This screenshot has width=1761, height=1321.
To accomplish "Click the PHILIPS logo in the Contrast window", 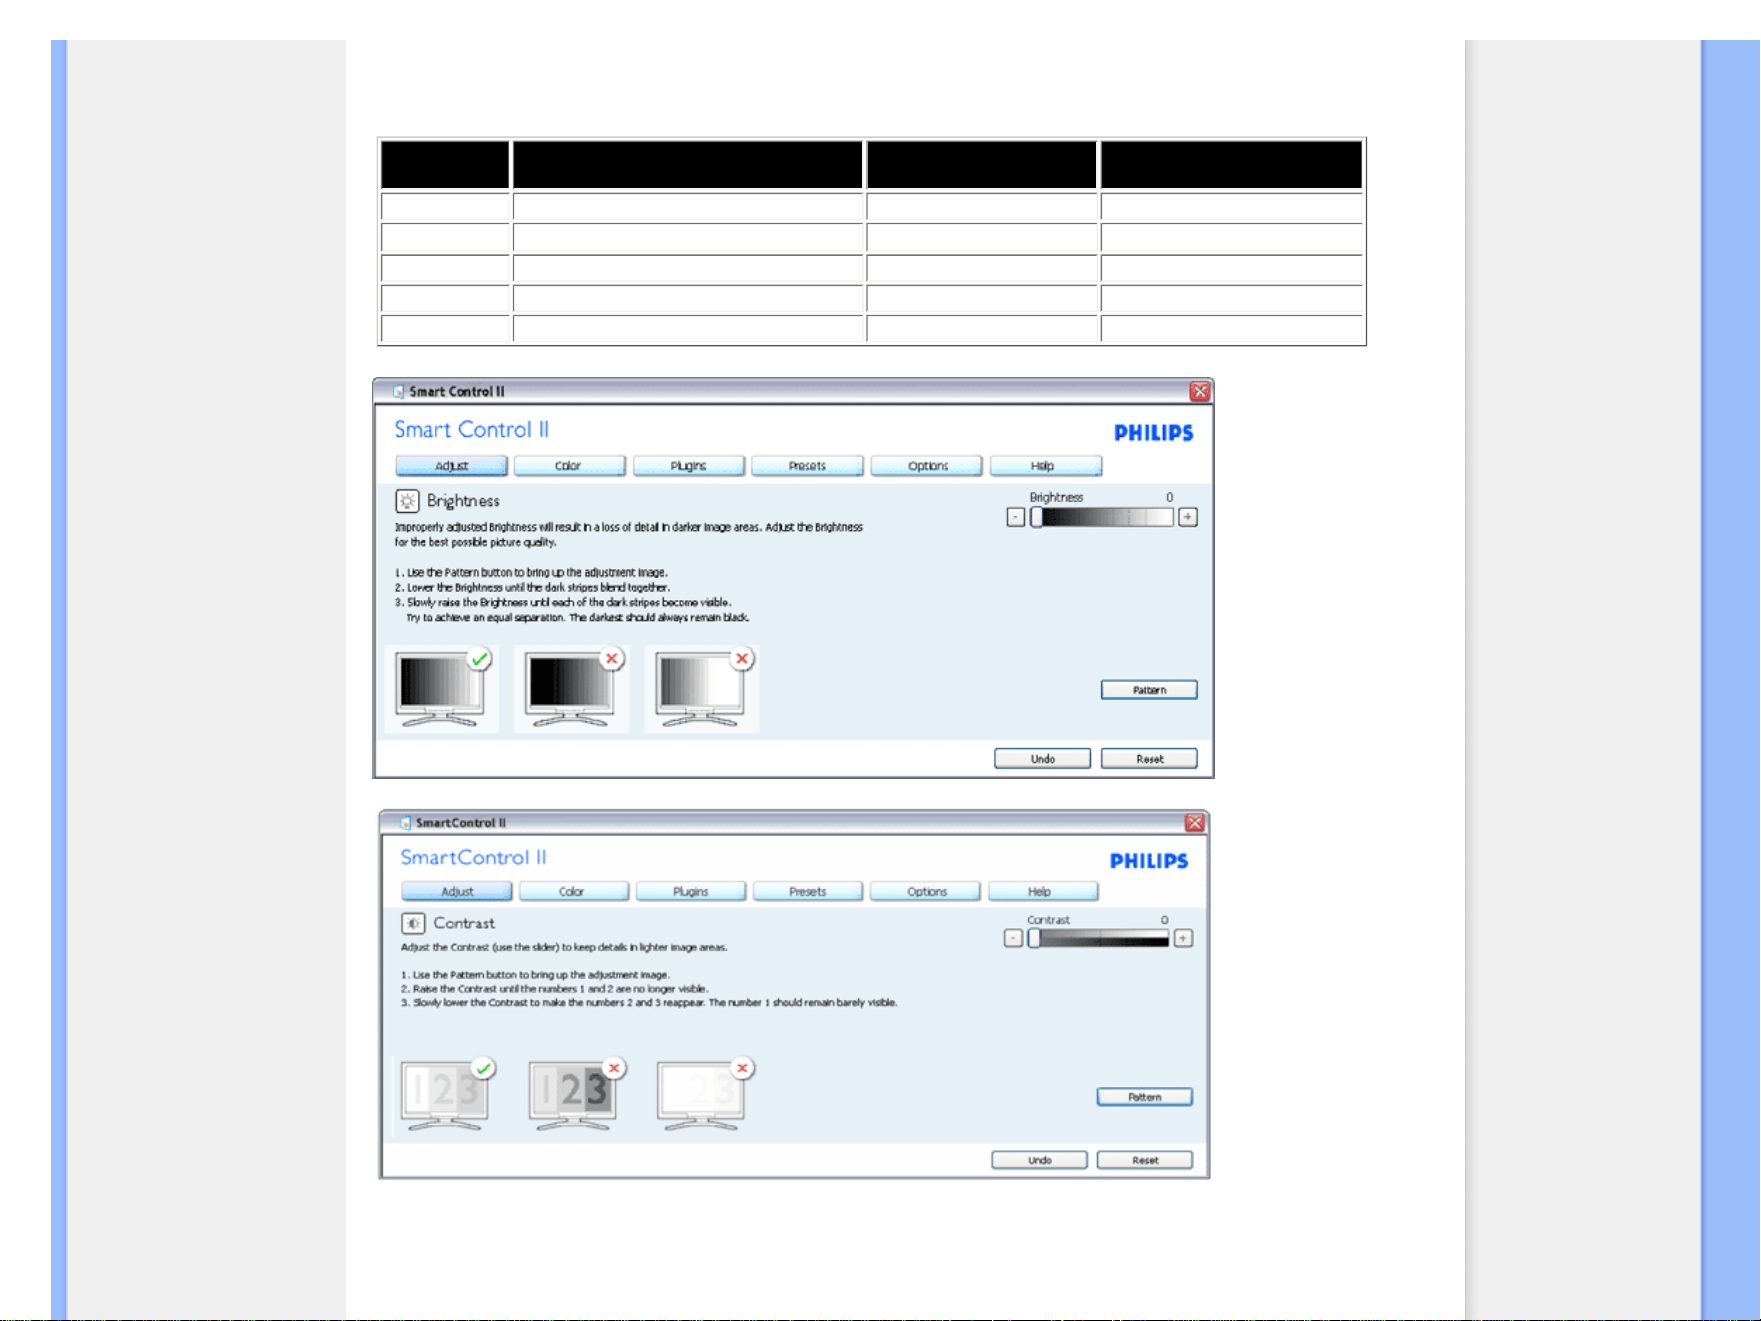I will point(1149,861).
